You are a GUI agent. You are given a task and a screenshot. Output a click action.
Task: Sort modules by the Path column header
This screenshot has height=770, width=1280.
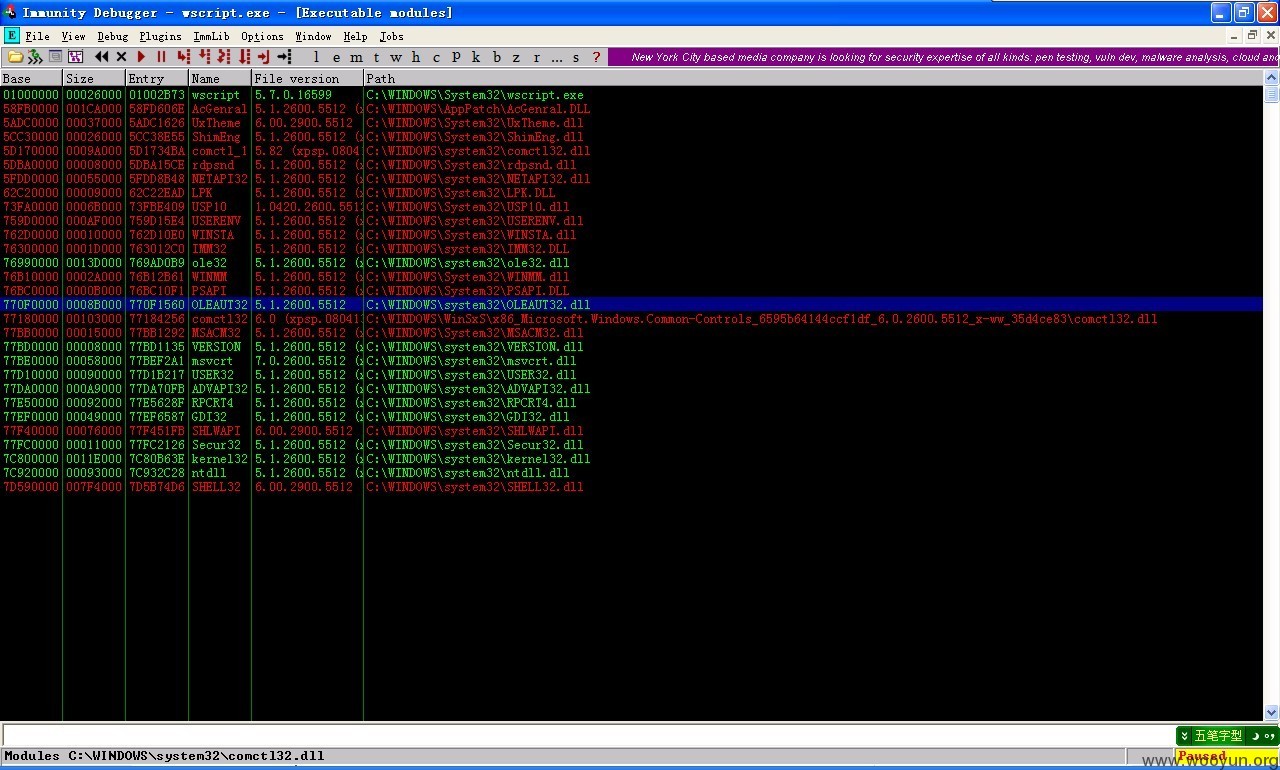click(813, 78)
